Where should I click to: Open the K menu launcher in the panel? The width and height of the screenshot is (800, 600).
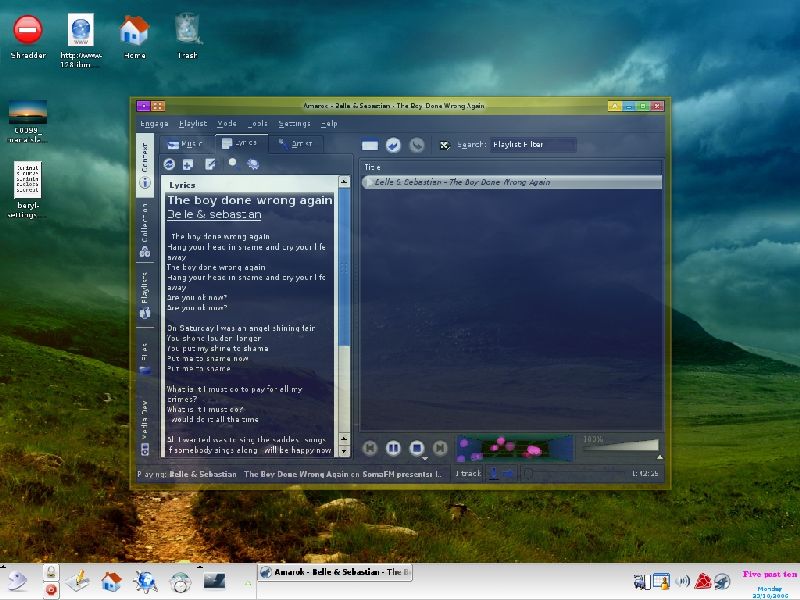[17, 581]
